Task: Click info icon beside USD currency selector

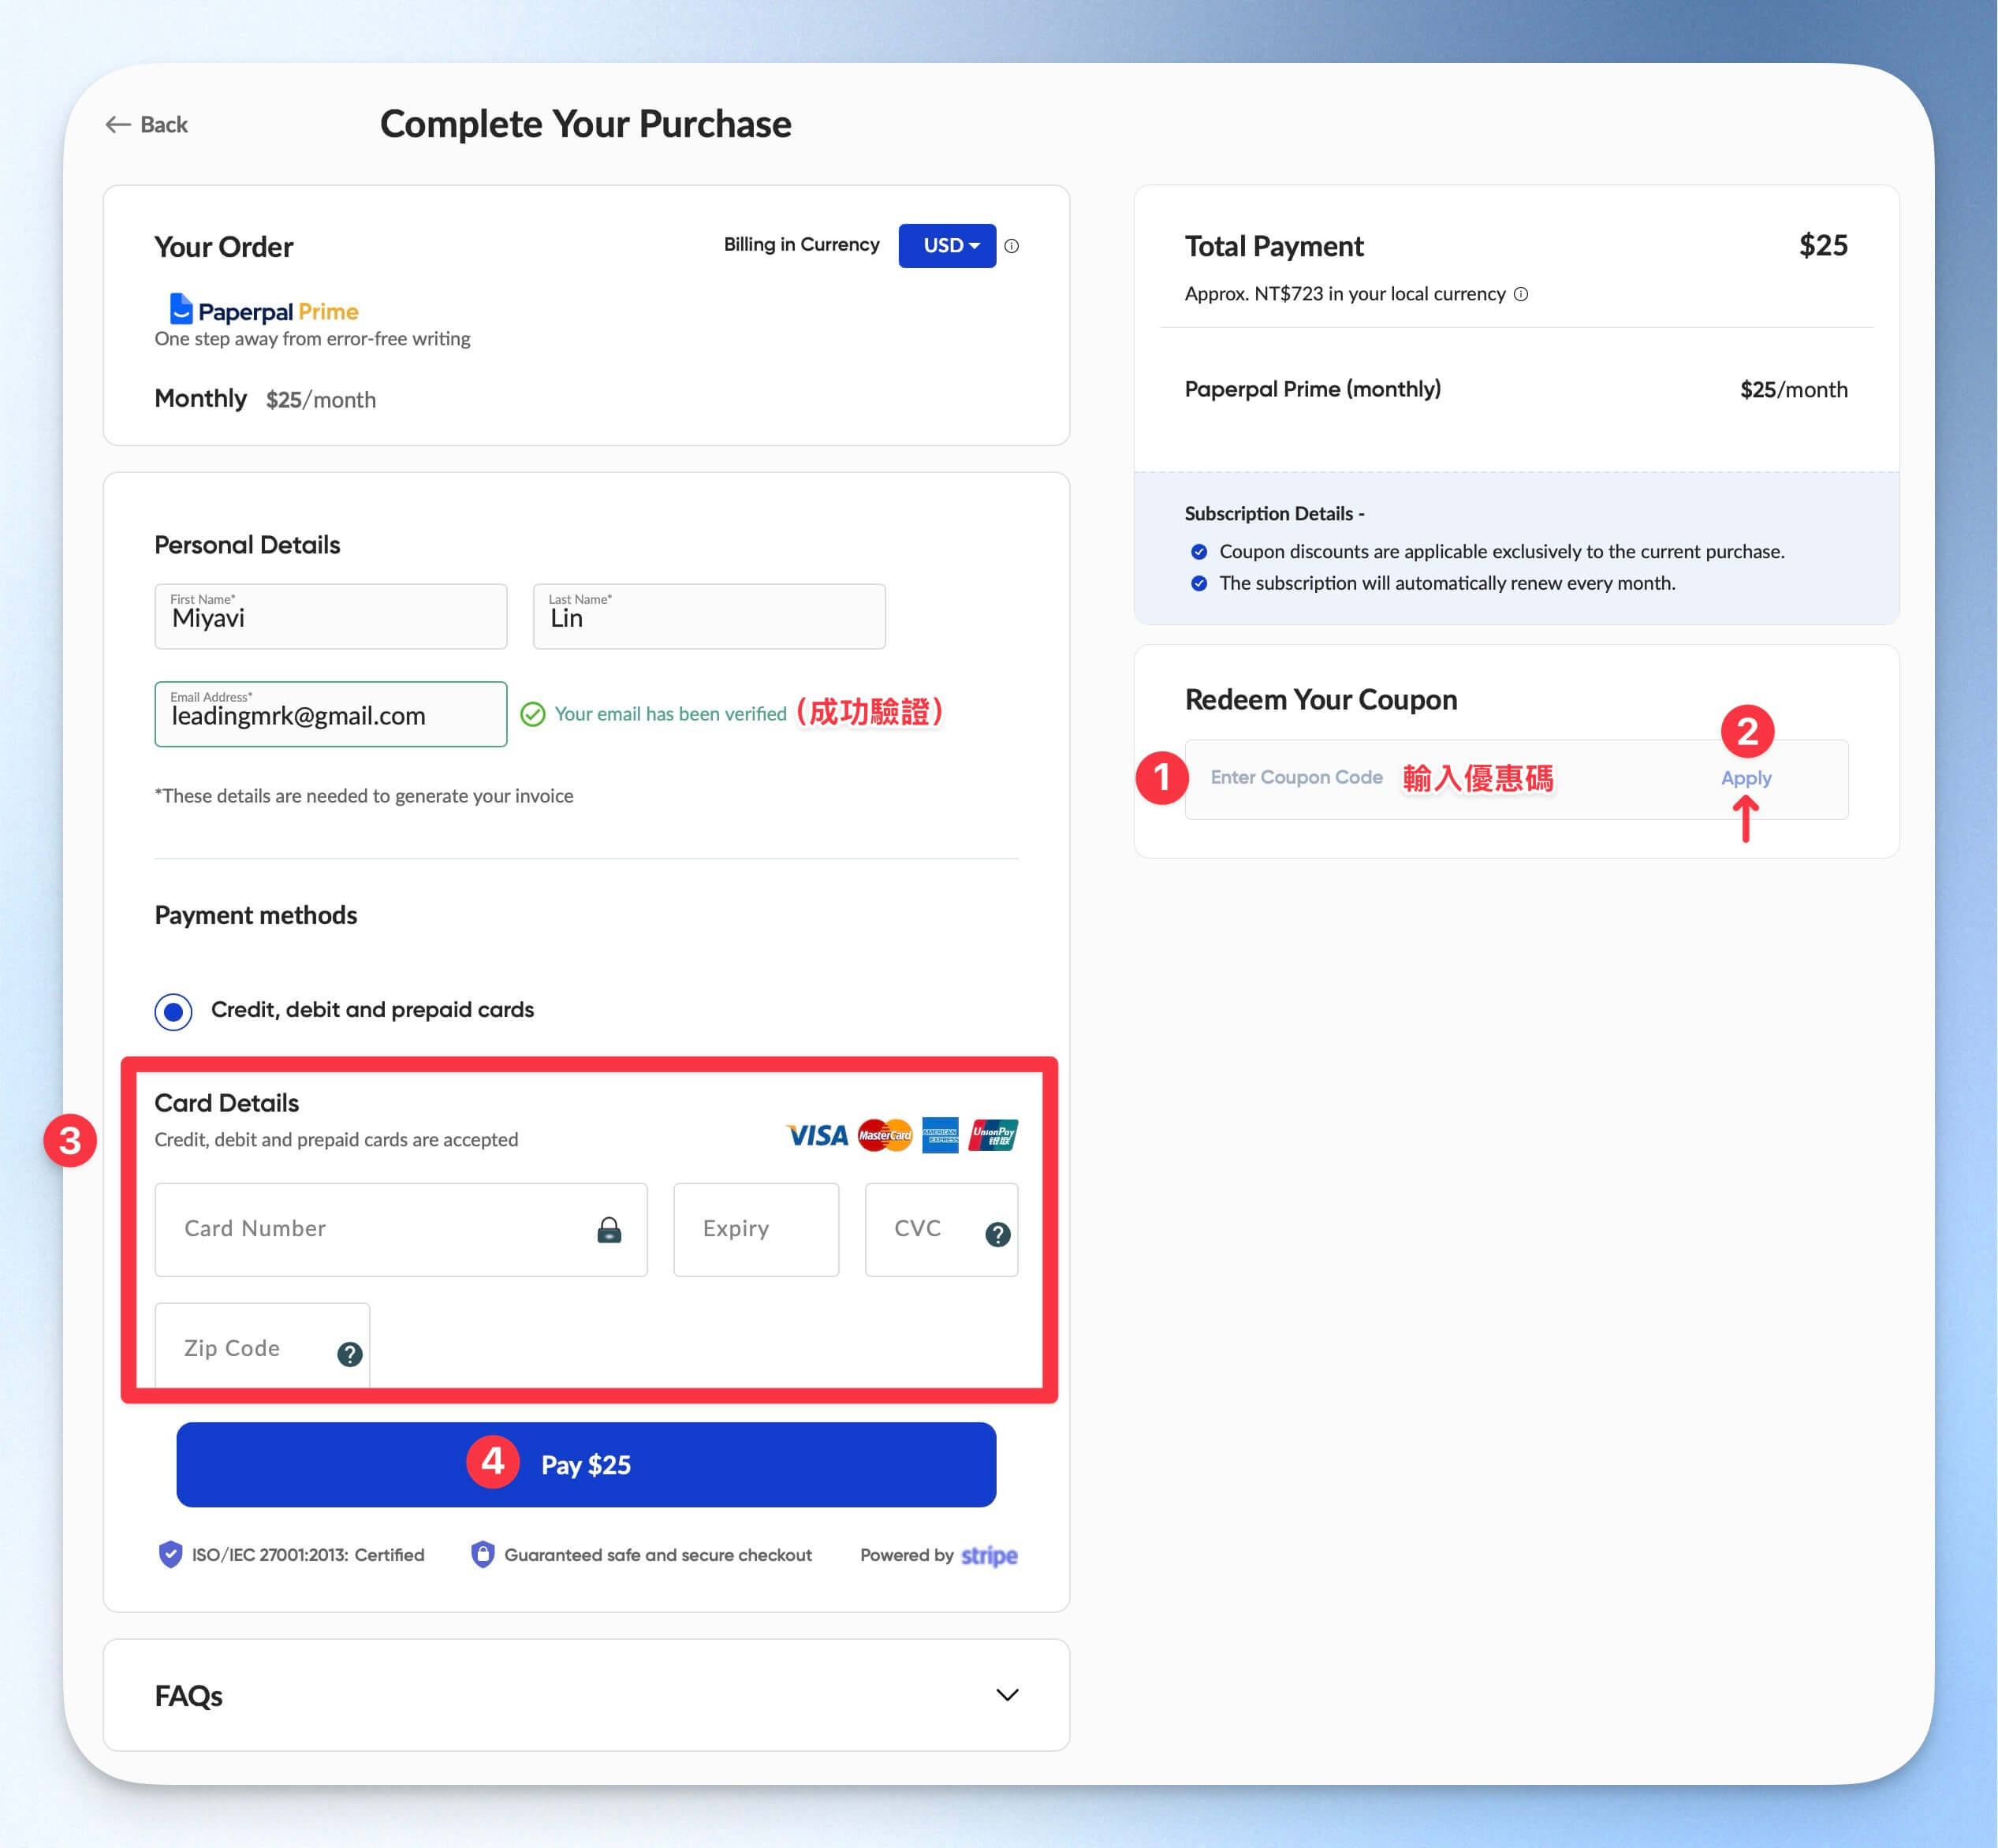Action: click(1011, 246)
